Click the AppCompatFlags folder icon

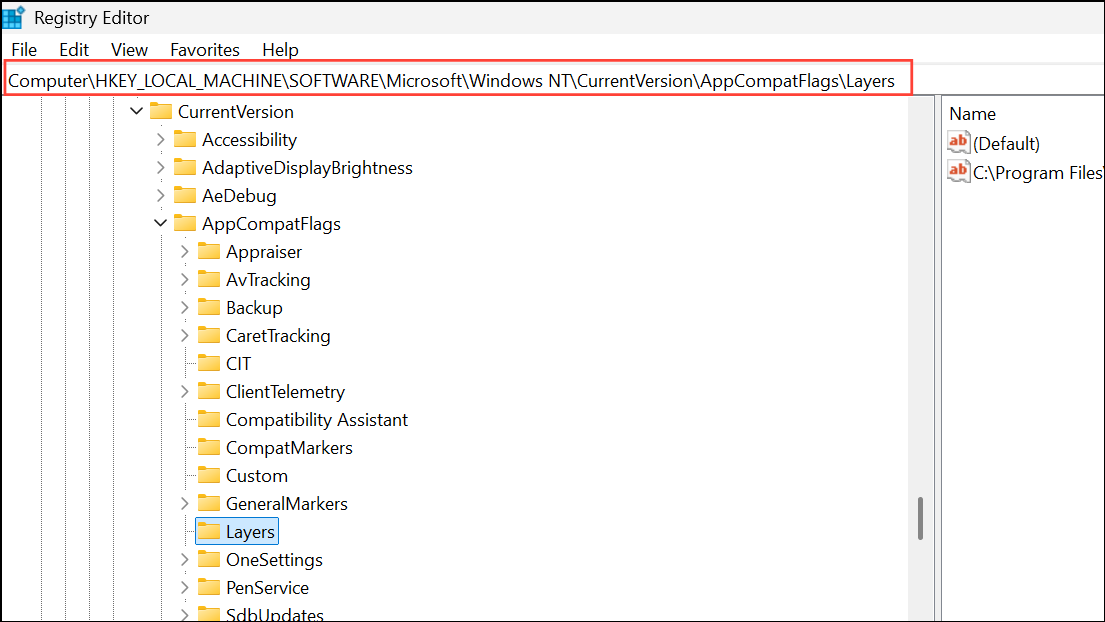coord(187,223)
